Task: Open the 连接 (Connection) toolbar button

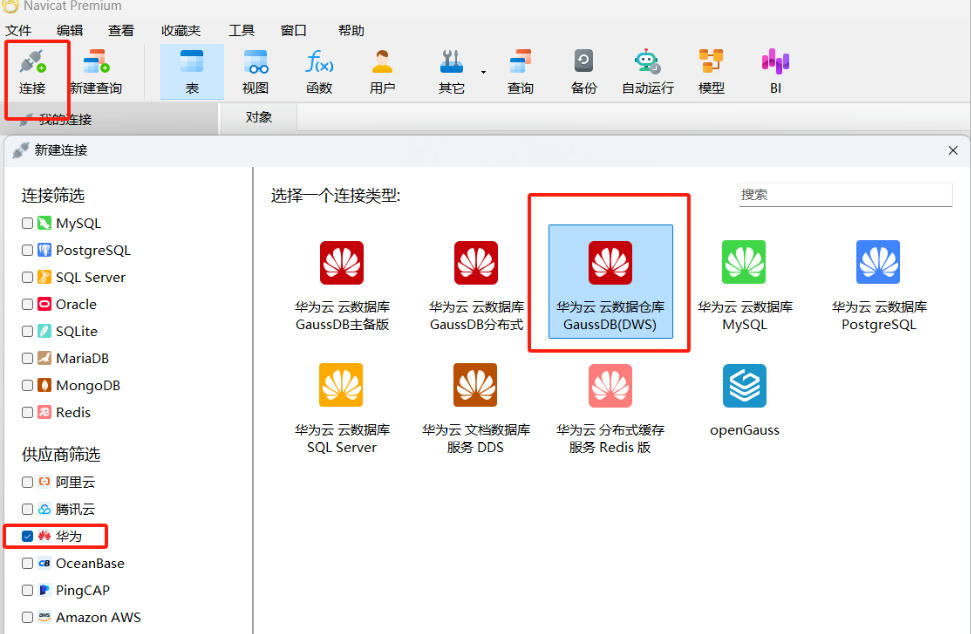Action: pos(32,72)
